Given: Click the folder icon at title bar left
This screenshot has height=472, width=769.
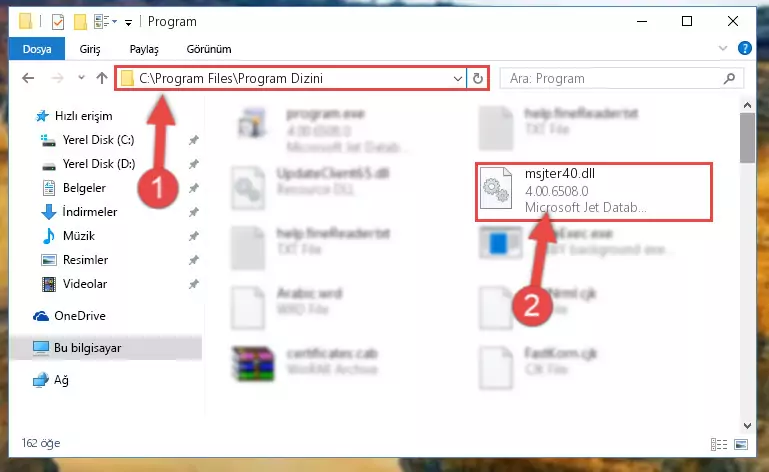Looking at the screenshot, I should [26, 22].
